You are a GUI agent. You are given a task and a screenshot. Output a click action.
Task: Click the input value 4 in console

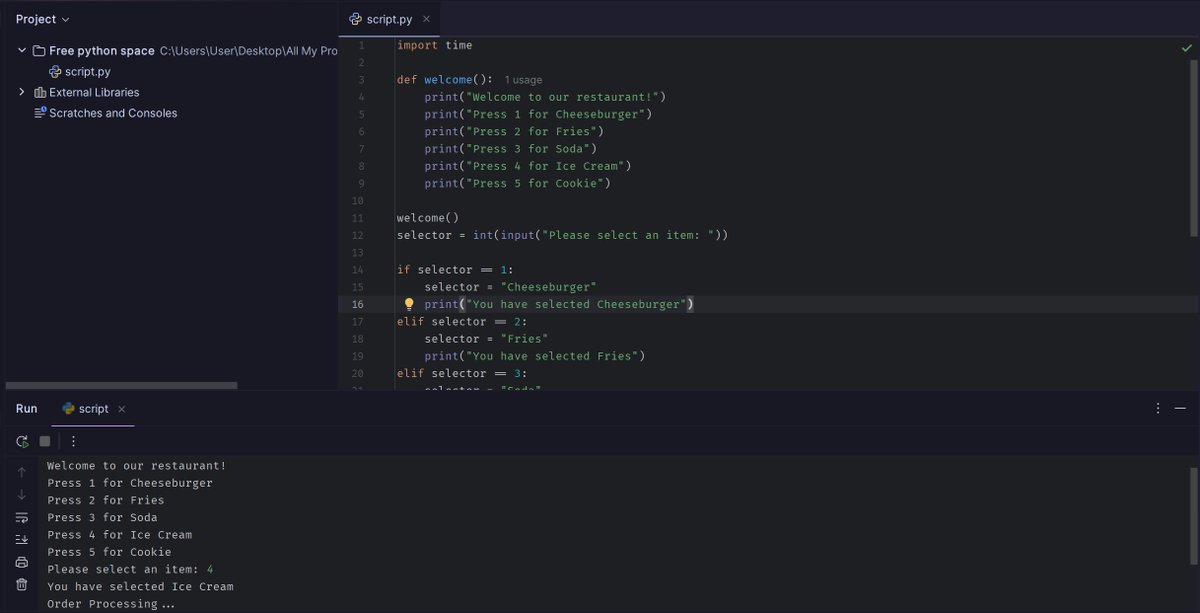210,569
